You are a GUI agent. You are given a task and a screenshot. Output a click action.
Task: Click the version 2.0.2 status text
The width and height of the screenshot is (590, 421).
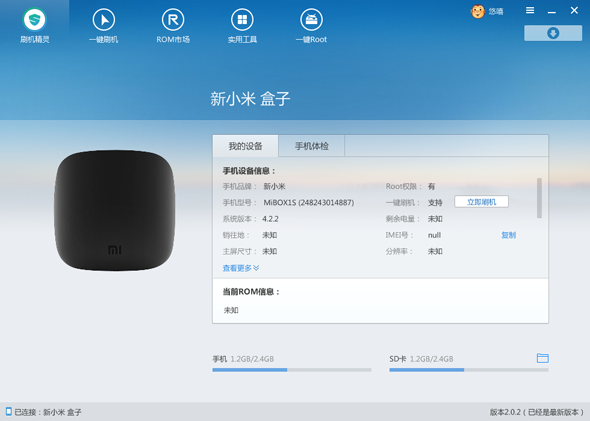pos(537,412)
